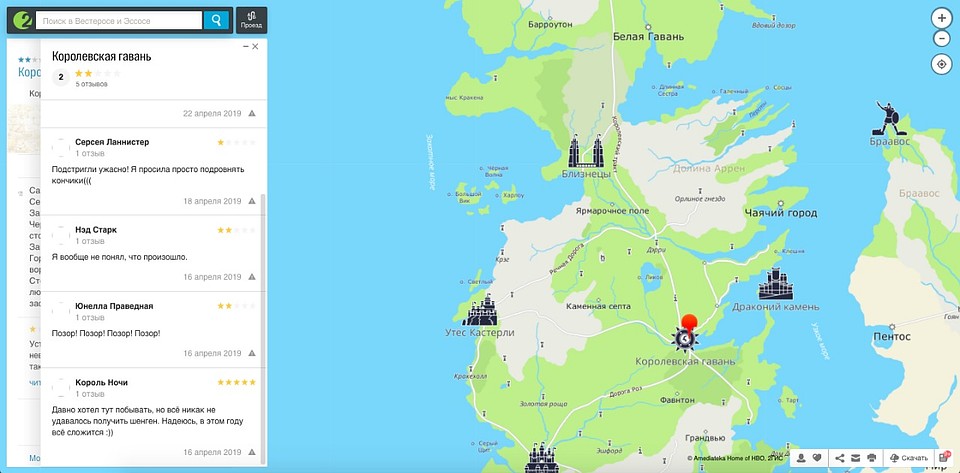Click the castle icon at the map bottom edge
Image resolution: width=960 pixels, height=473 pixels.
[x=542, y=456]
